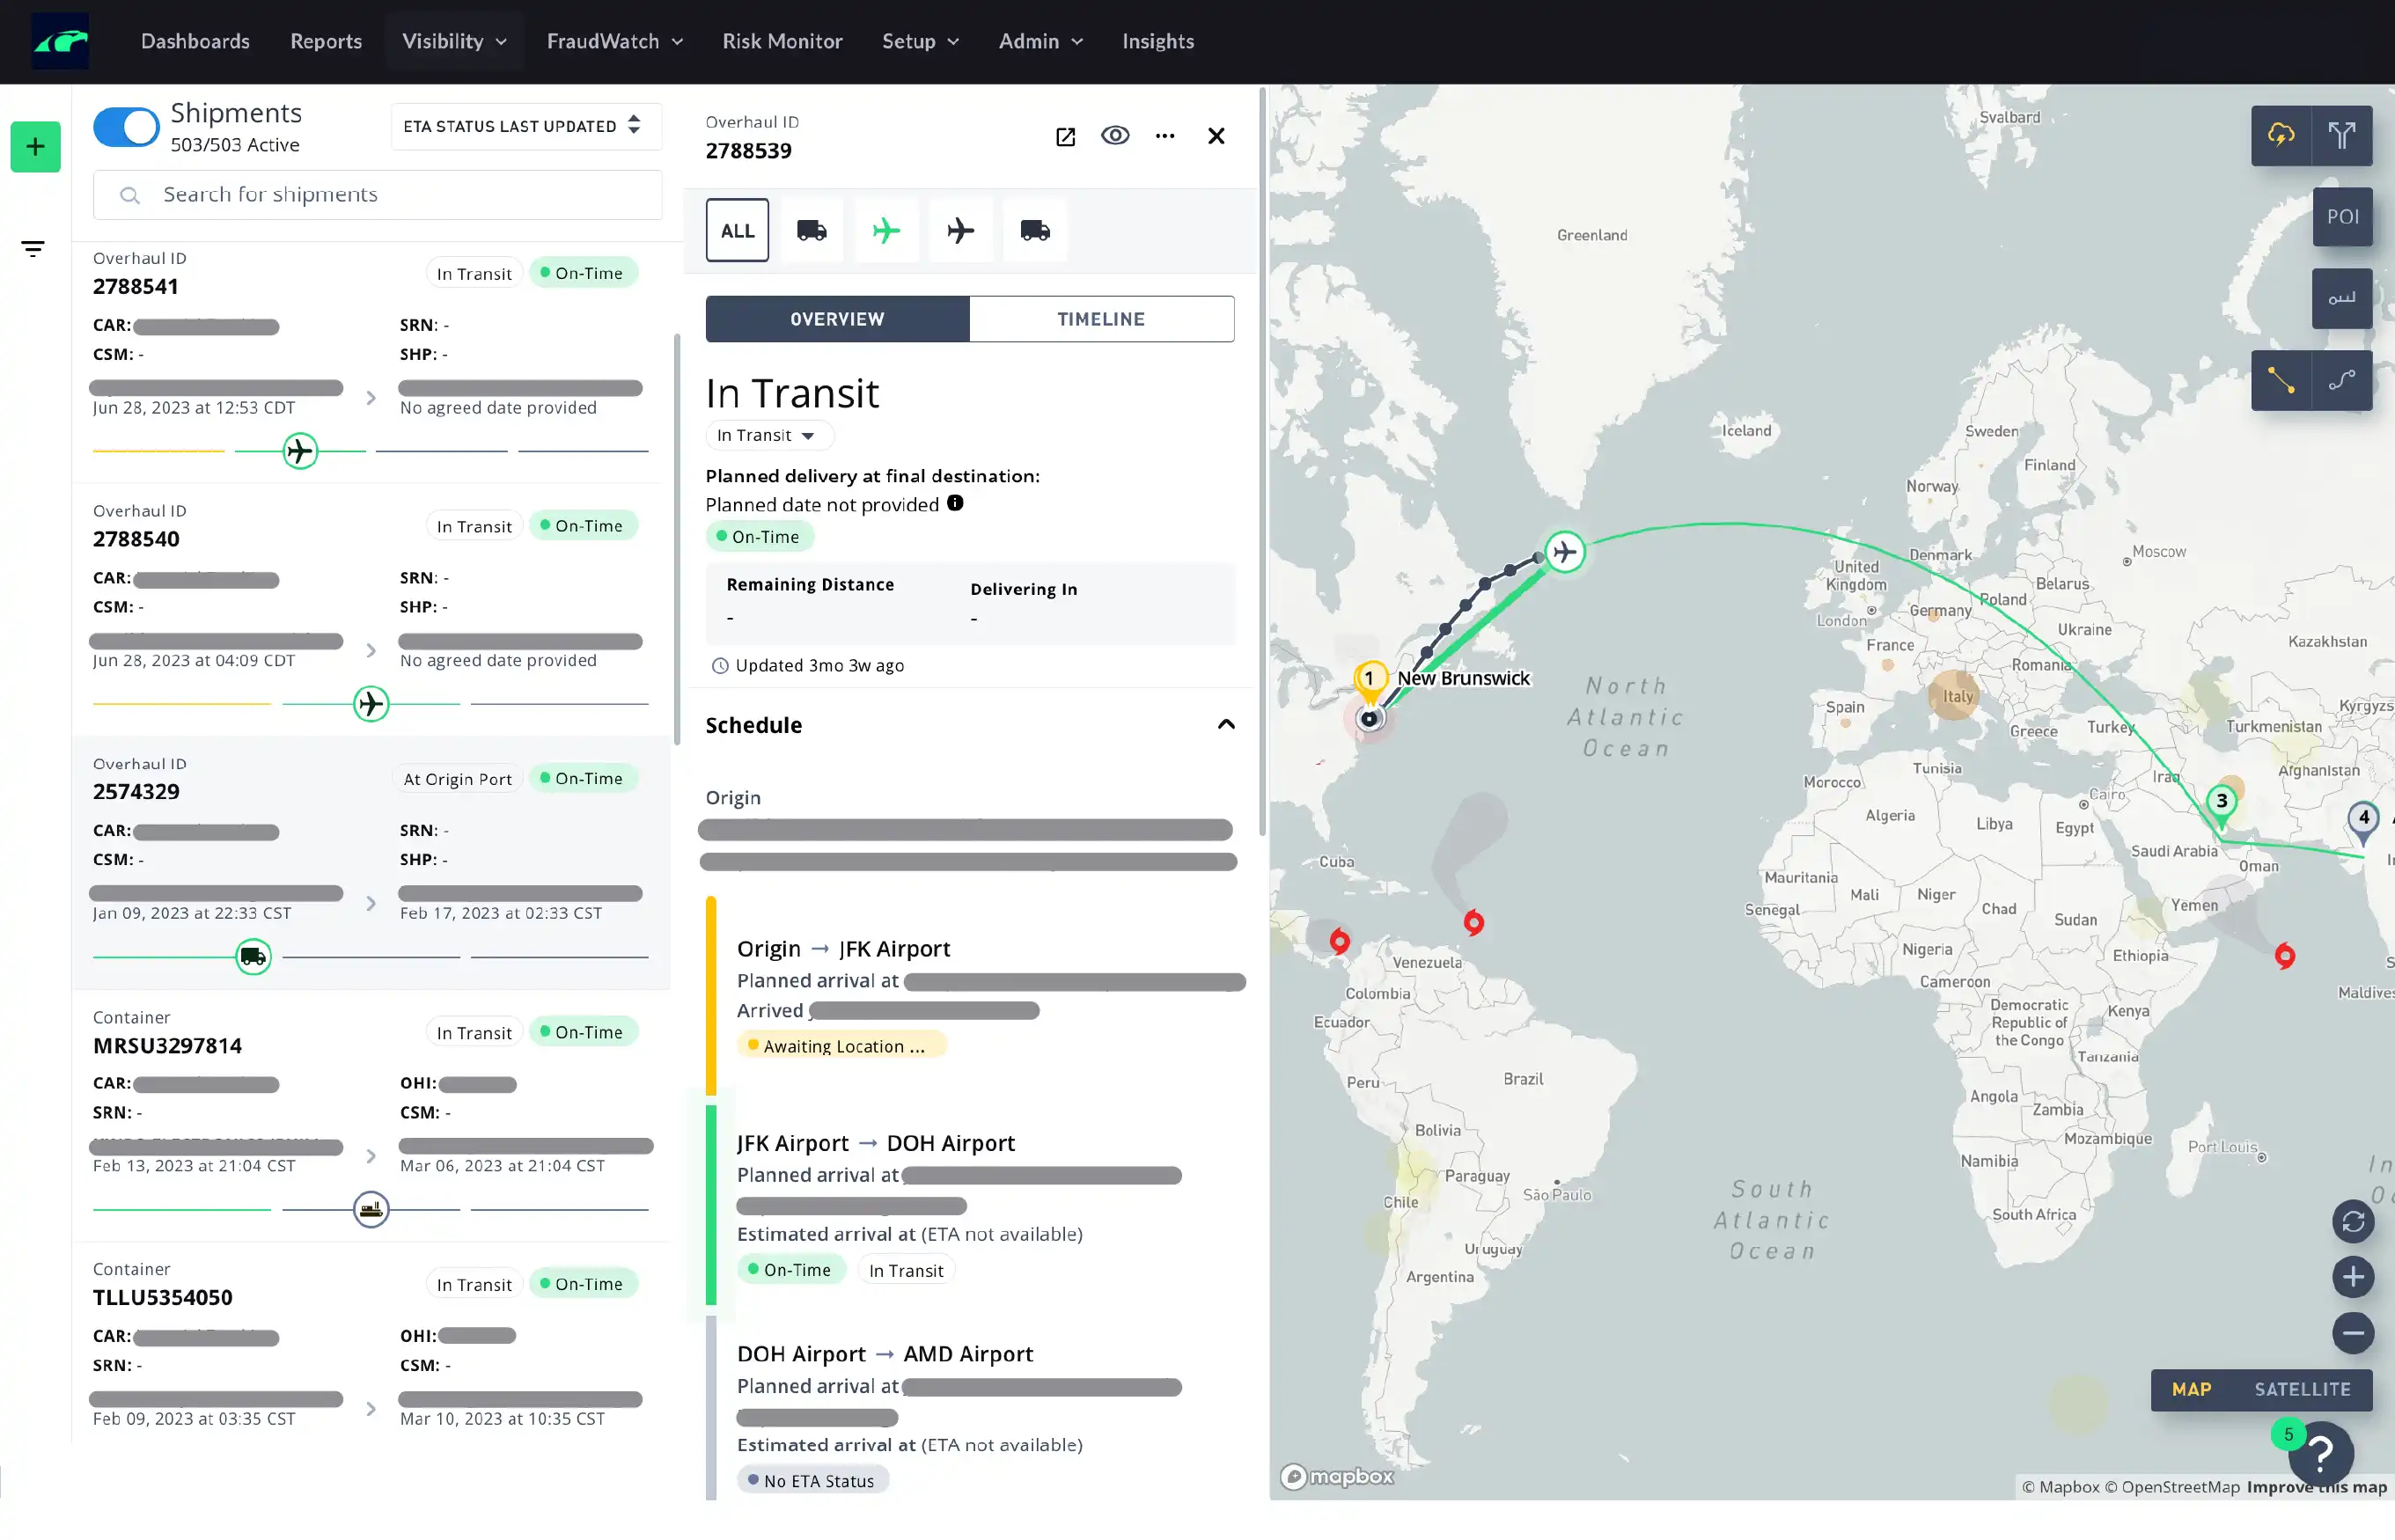2395x1540 pixels.
Task: Open the shipment filter icon
Action: (x=33, y=248)
